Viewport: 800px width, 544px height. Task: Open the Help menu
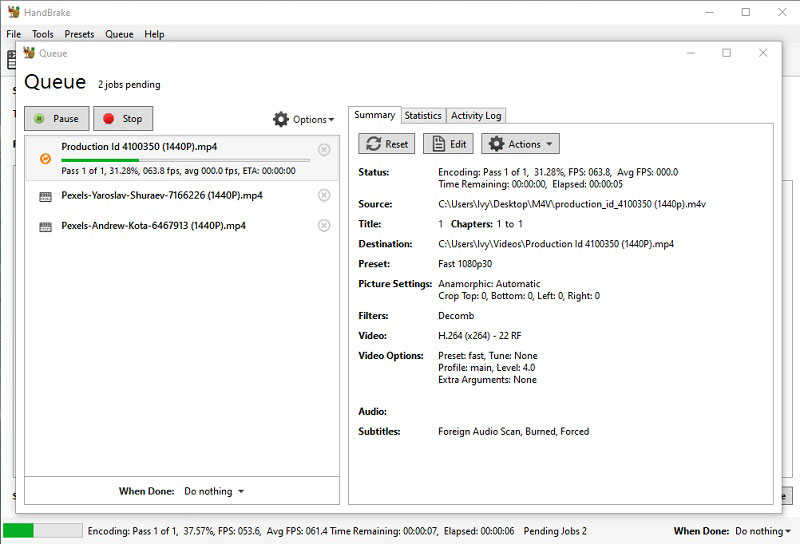pyautogui.click(x=154, y=34)
